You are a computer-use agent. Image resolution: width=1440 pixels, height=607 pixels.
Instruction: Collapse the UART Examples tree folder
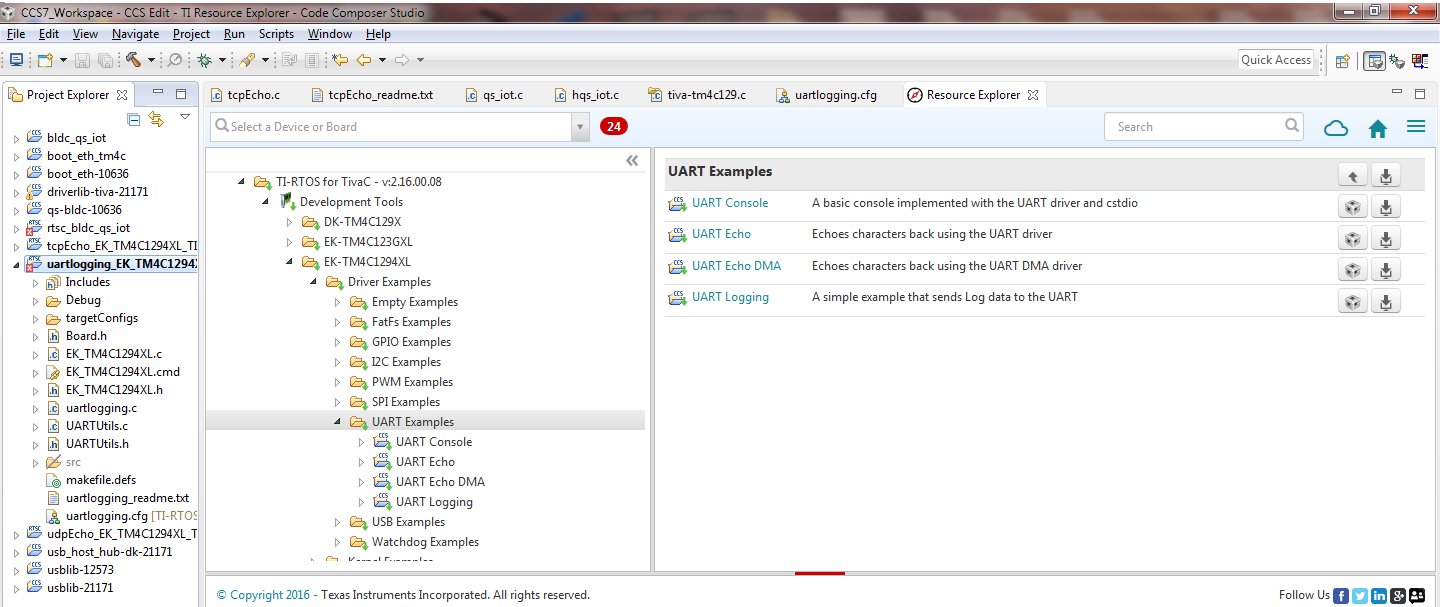tap(337, 422)
